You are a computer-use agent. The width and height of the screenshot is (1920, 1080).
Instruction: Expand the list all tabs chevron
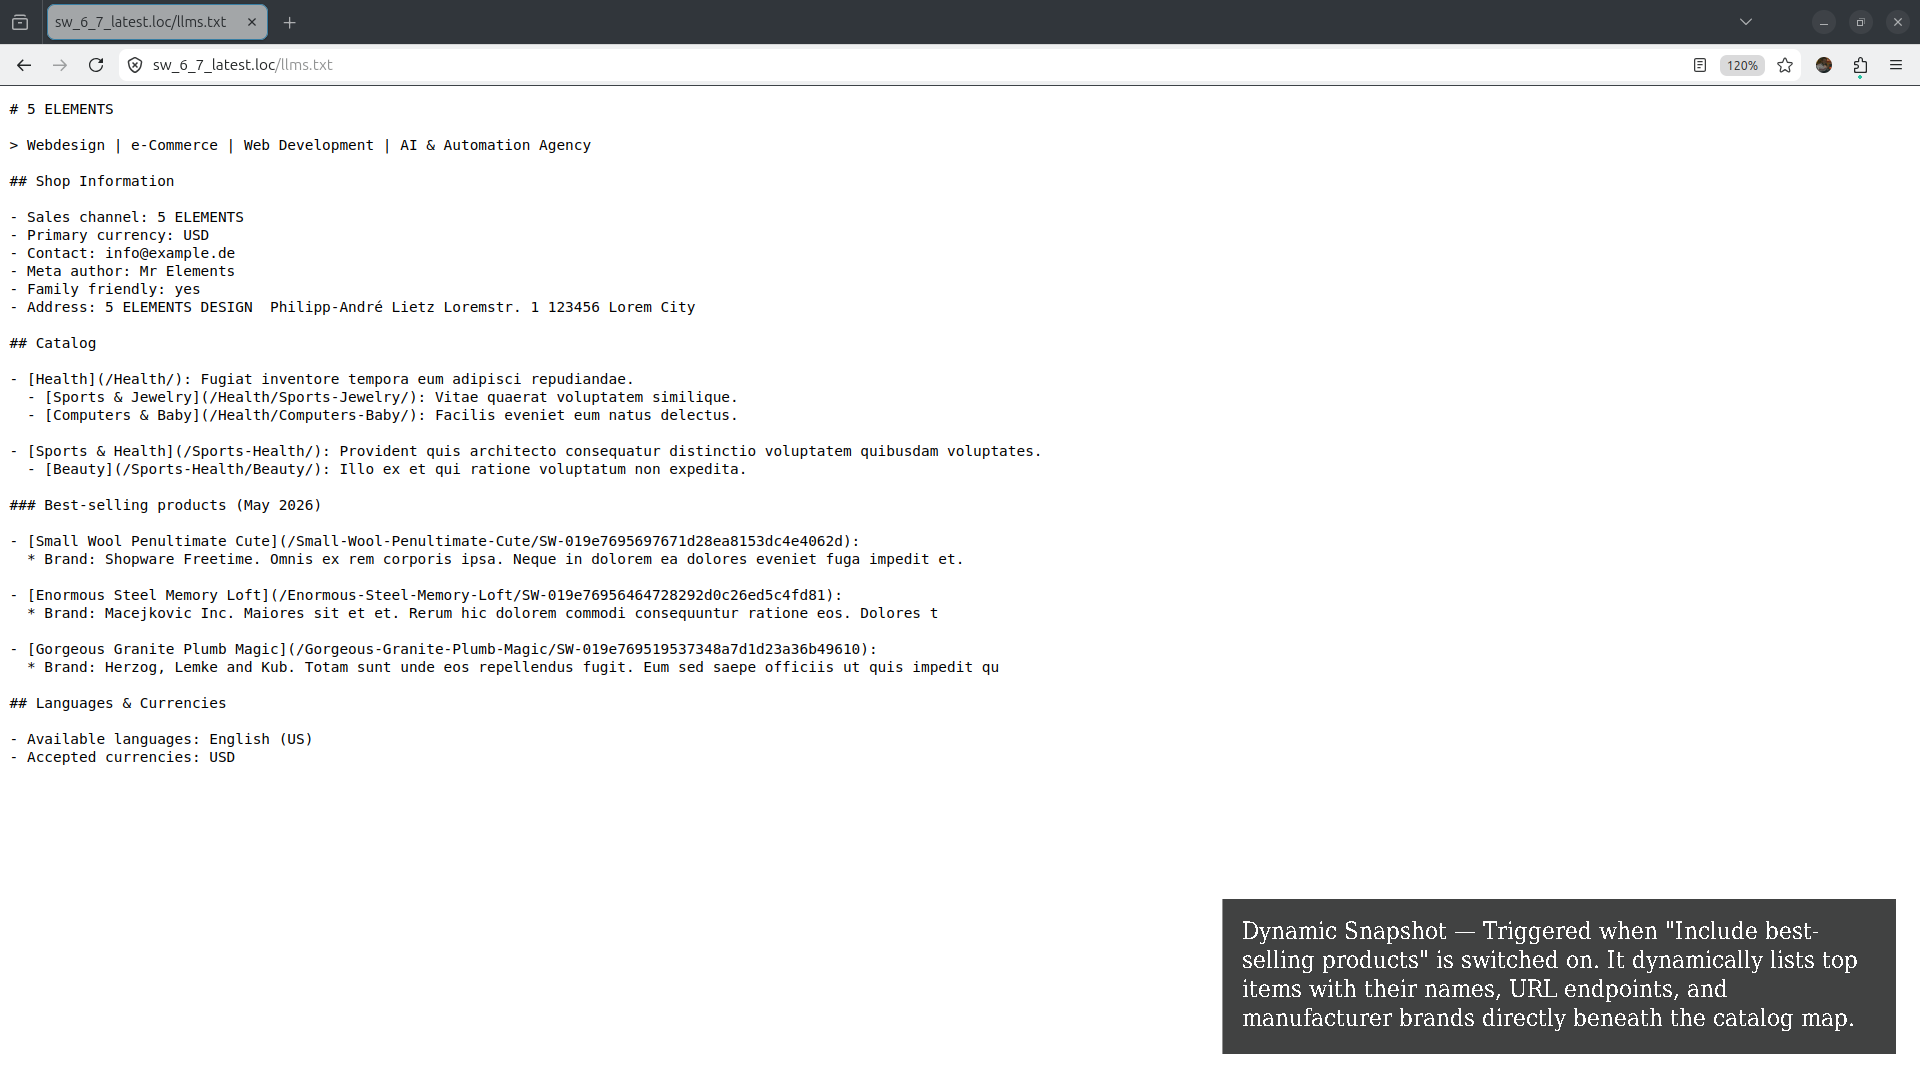1746,22
